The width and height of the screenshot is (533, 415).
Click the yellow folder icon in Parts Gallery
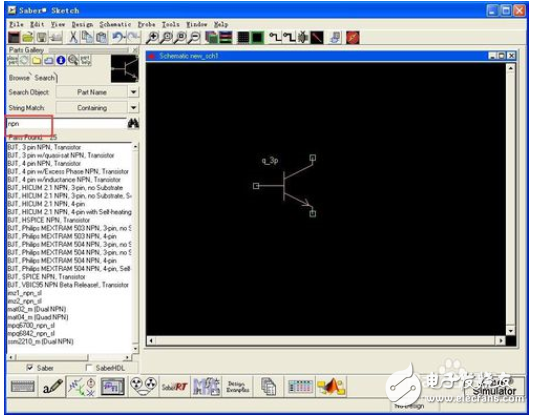pyautogui.click(x=36, y=60)
